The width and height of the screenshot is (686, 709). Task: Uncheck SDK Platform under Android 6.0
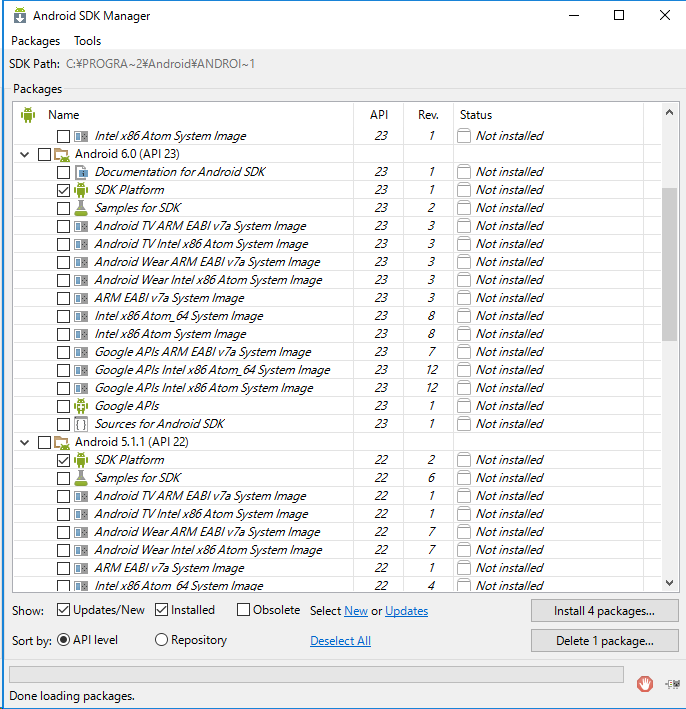coord(64,190)
